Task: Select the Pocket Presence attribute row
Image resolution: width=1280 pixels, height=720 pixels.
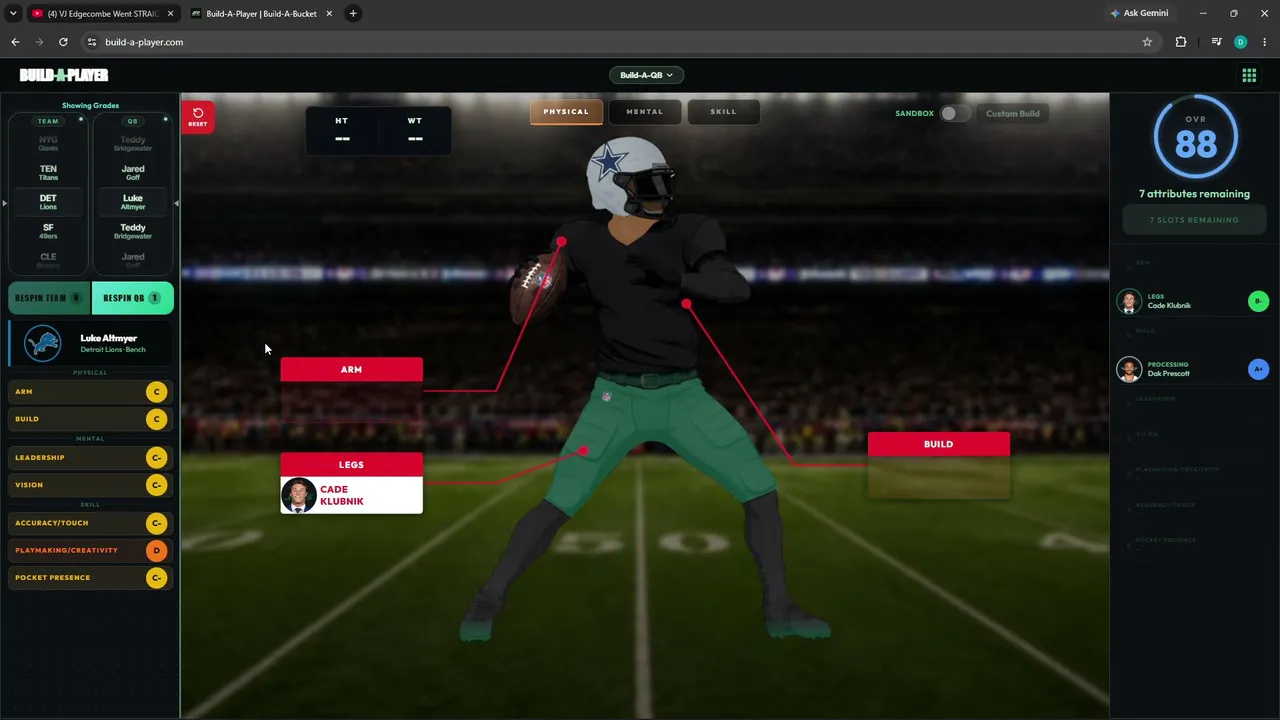Action: pos(90,578)
